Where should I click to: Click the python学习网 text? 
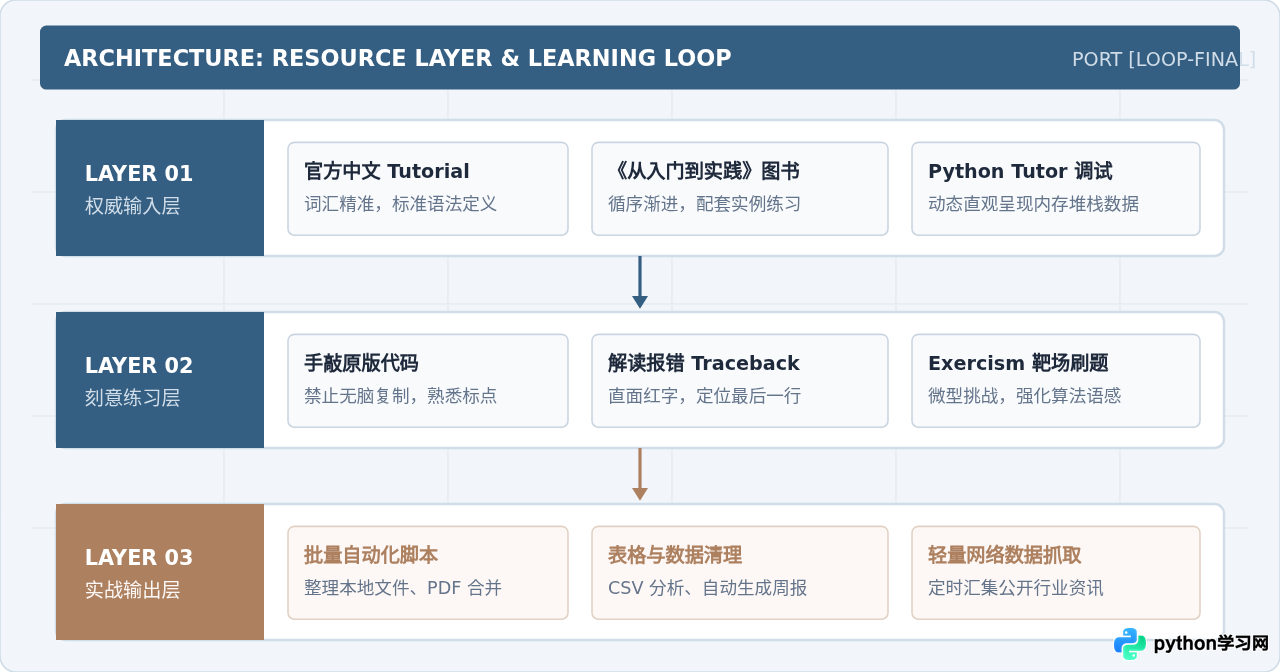pyautogui.click(x=1211, y=644)
